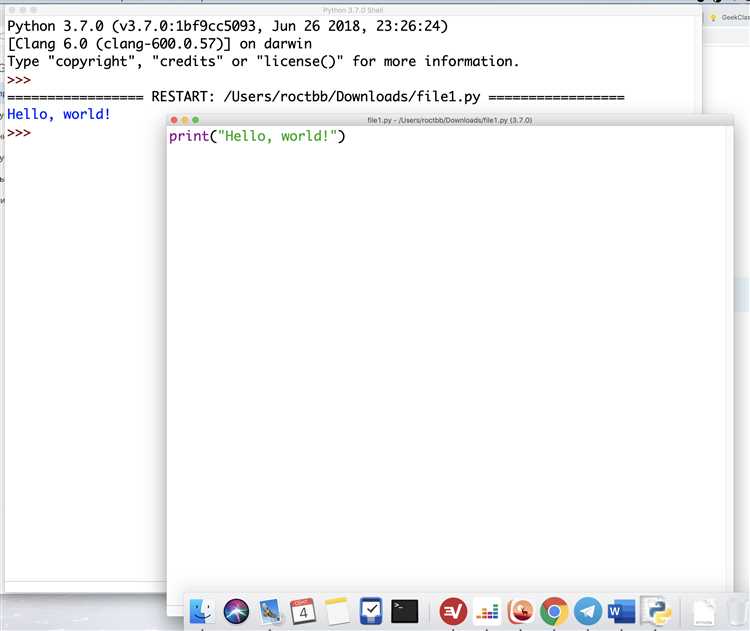This screenshot has width=750, height=631.
Task: Open the document file icon in dock
Action: [x=705, y=612]
